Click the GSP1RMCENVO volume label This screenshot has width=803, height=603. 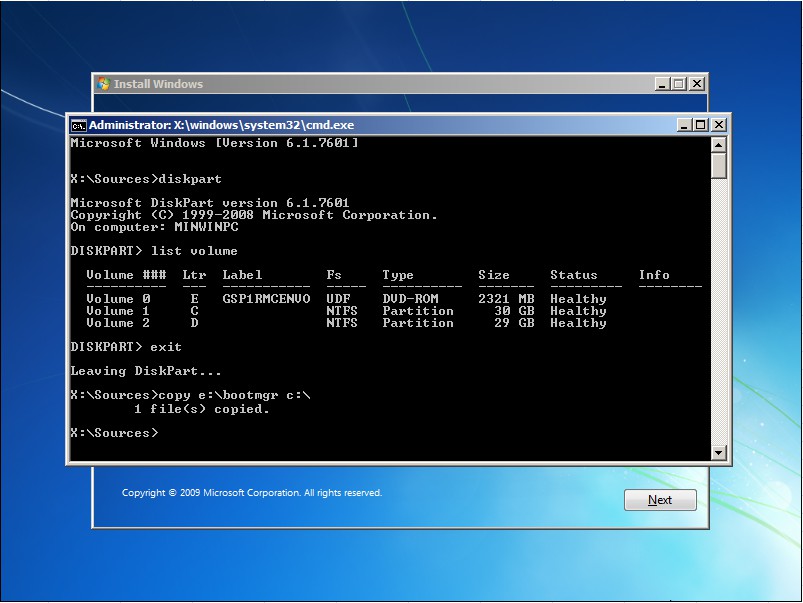click(266, 299)
